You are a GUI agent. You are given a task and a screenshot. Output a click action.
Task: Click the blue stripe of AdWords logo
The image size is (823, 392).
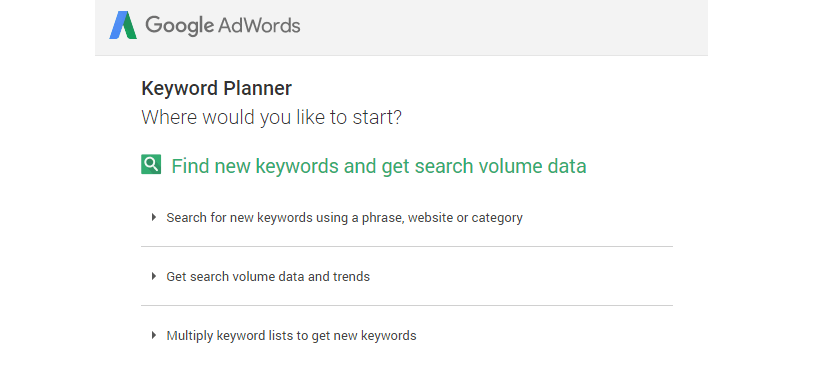[117, 26]
